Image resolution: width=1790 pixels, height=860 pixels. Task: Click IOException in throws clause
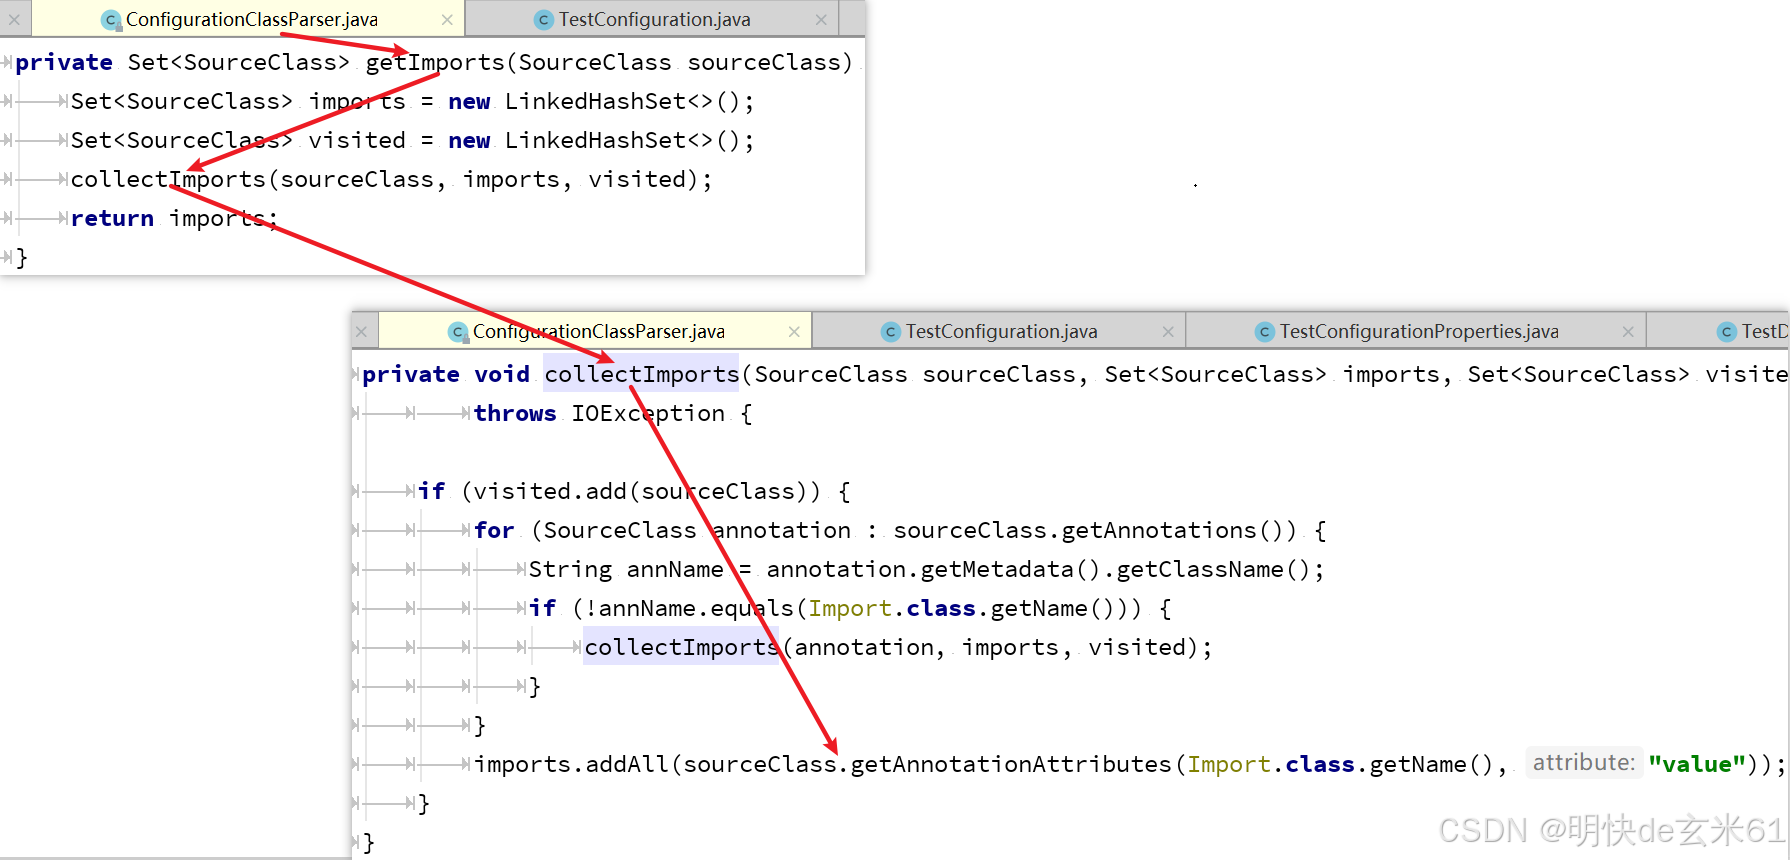[648, 413]
